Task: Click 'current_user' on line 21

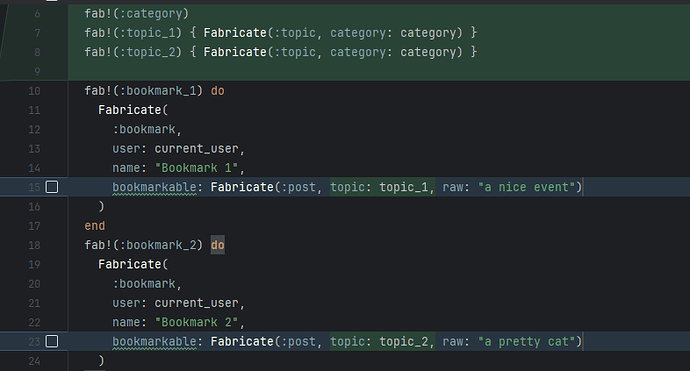Action: coord(196,303)
